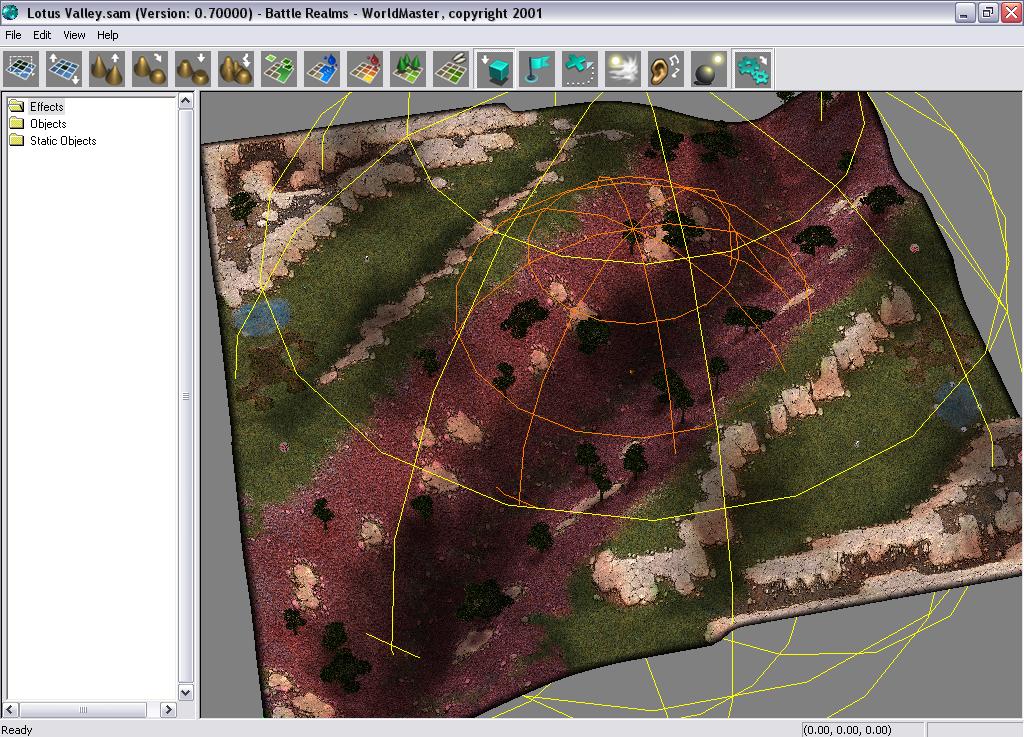
Task: Select the red drop terrain paint tool
Action: tap(366, 69)
